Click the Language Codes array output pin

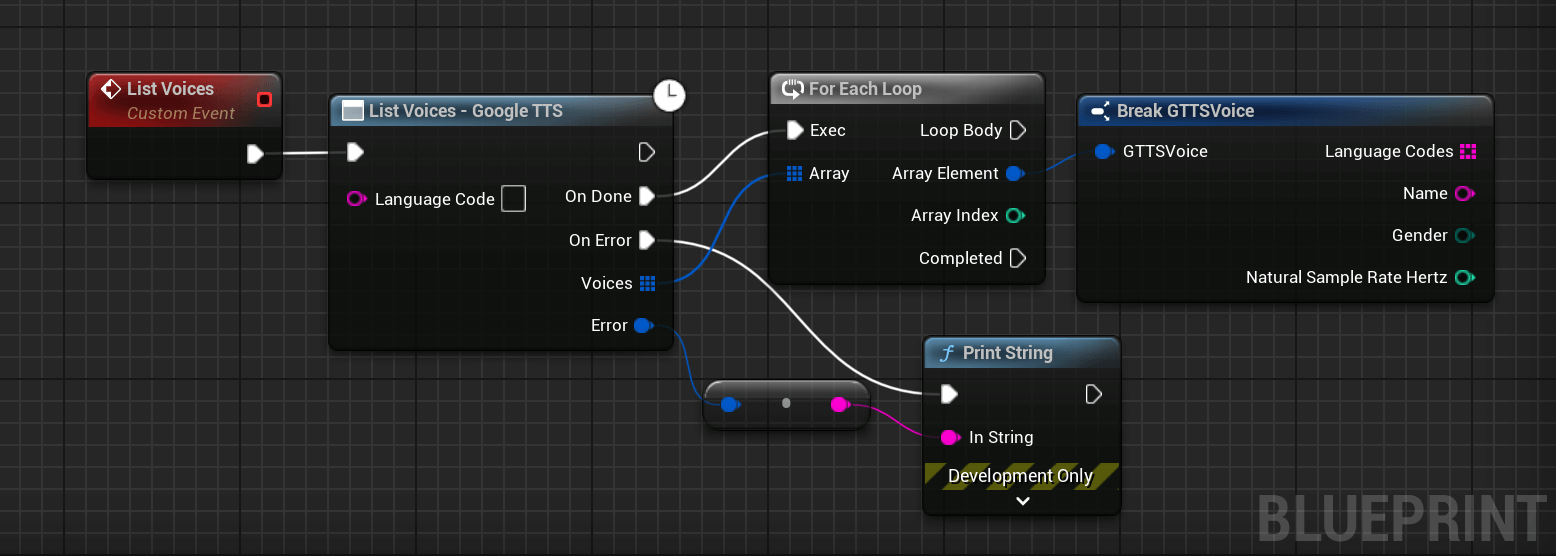[1468, 152]
